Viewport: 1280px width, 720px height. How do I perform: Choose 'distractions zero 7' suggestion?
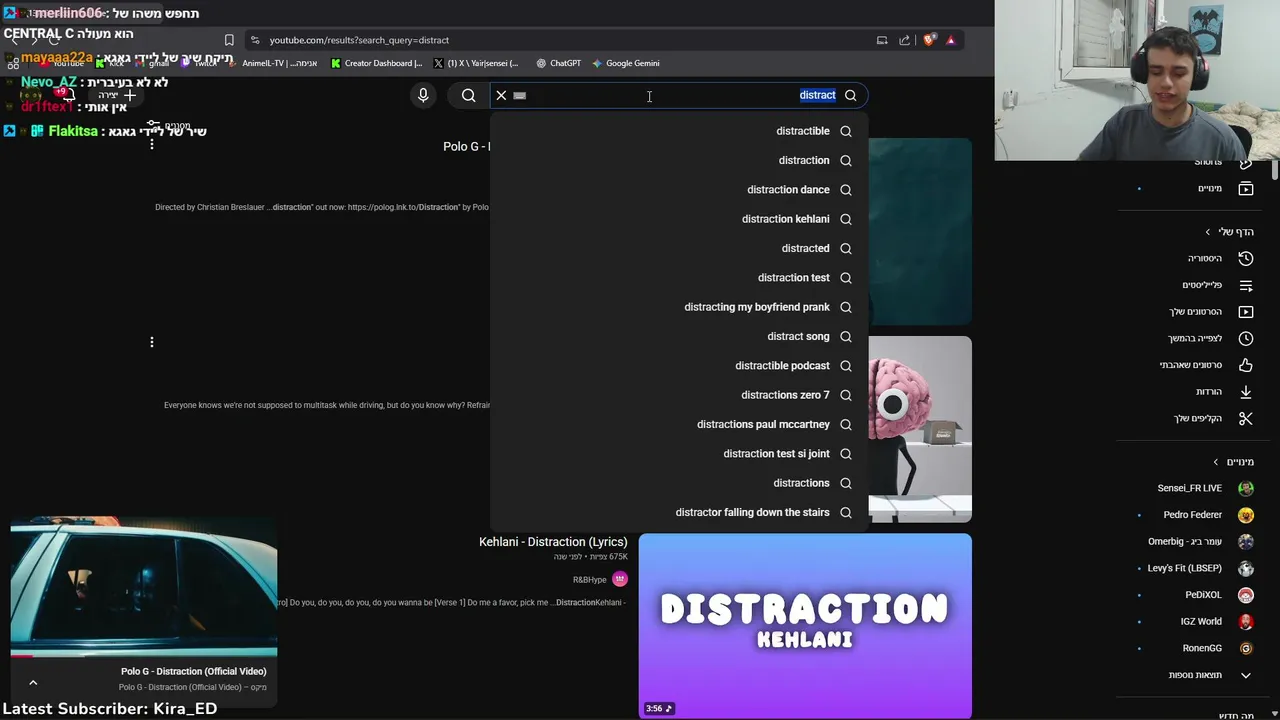coord(679,395)
